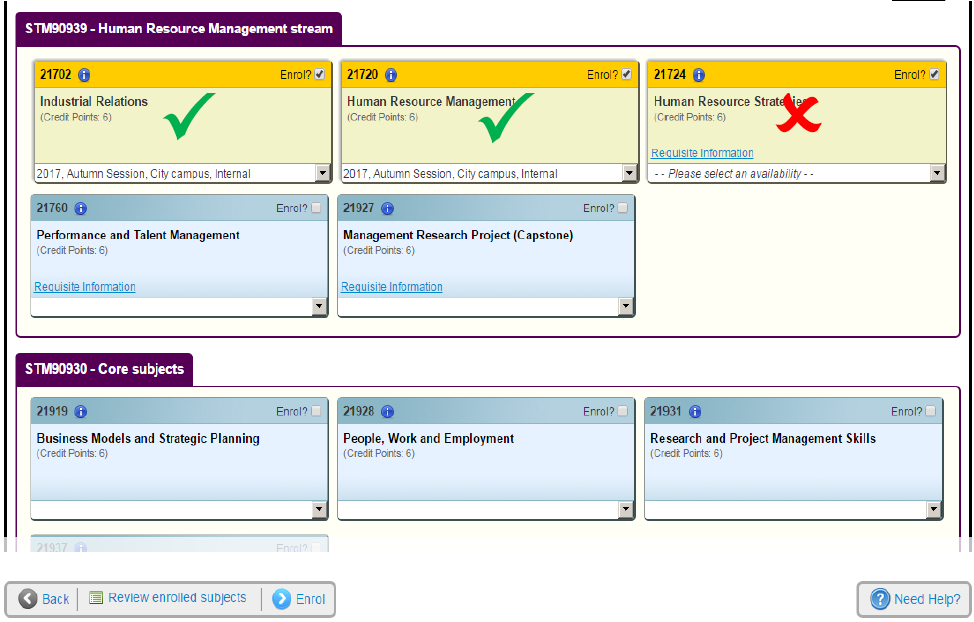Image resolution: width=974 pixels, height=622 pixels.
Task: Click Management Research Project (Capstone) title
Action: pyautogui.click(x=458, y=235)
